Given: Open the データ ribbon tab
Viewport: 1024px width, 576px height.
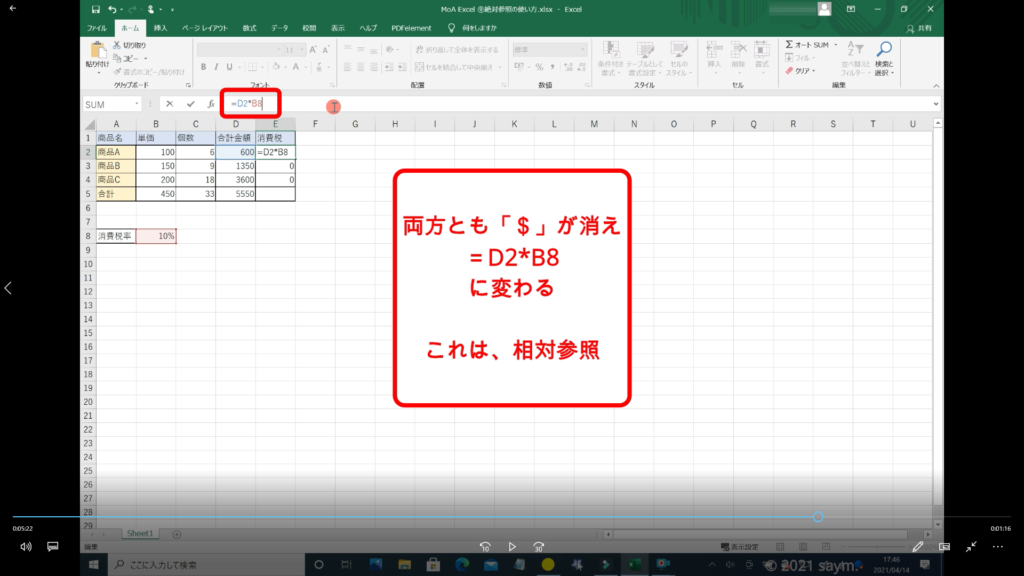Looking at the screenshot, I should pyautogui.click(x=279, y=28).
